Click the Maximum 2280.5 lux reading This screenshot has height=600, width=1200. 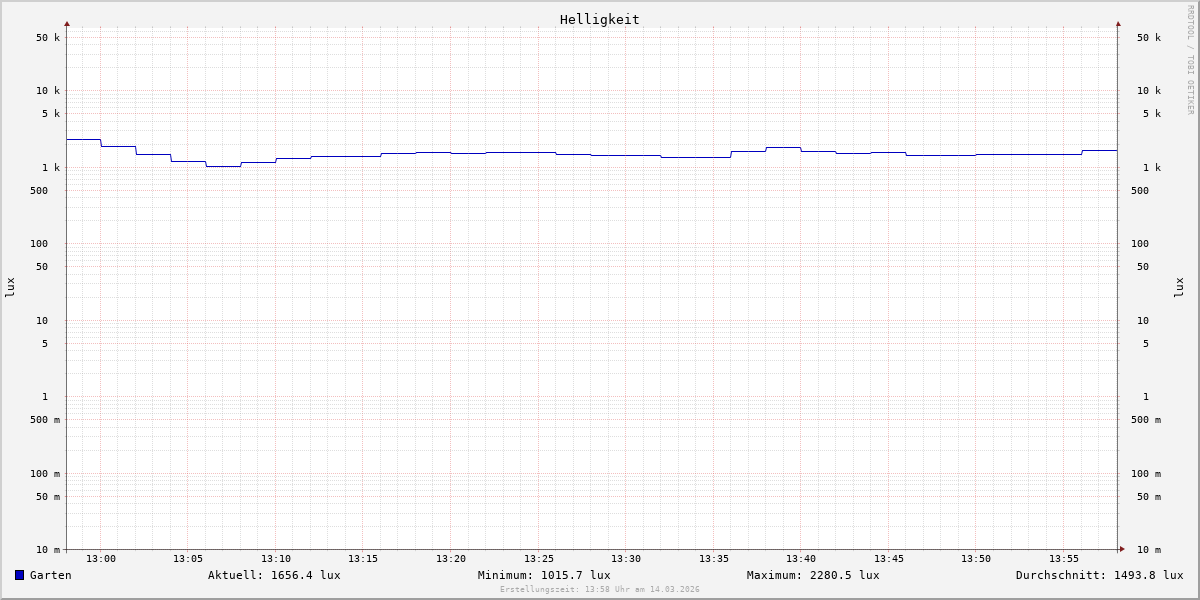point(813,575)
